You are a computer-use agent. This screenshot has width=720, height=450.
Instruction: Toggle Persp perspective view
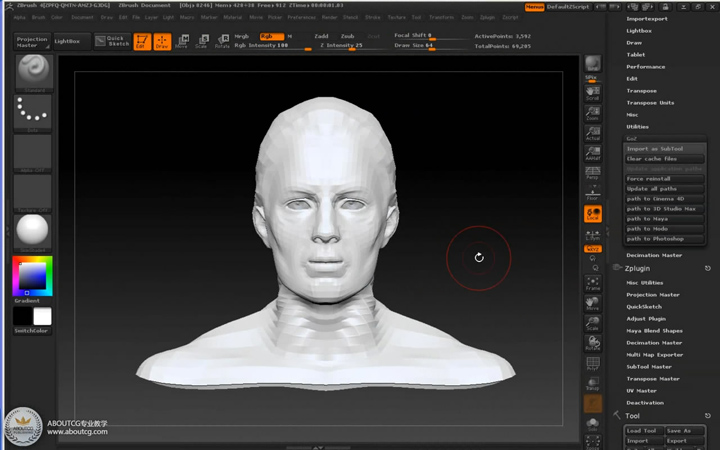tap(593, 173)
